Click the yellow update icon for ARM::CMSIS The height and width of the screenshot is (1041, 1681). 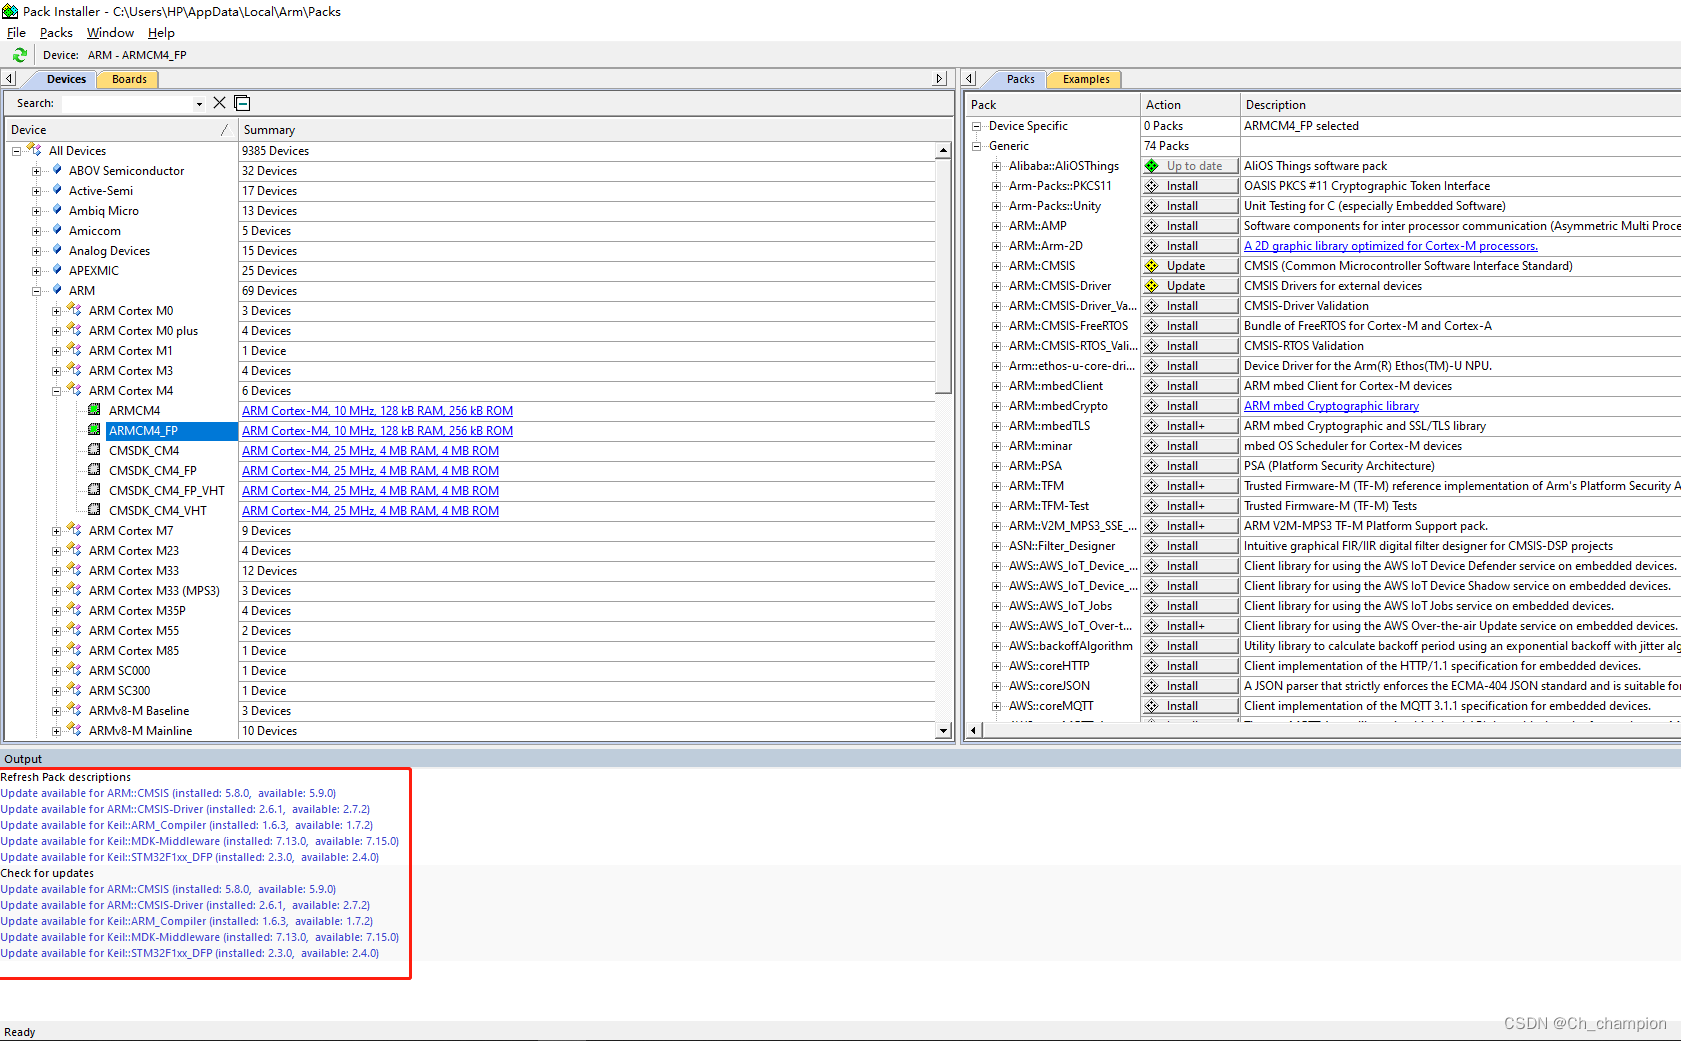1152,266
